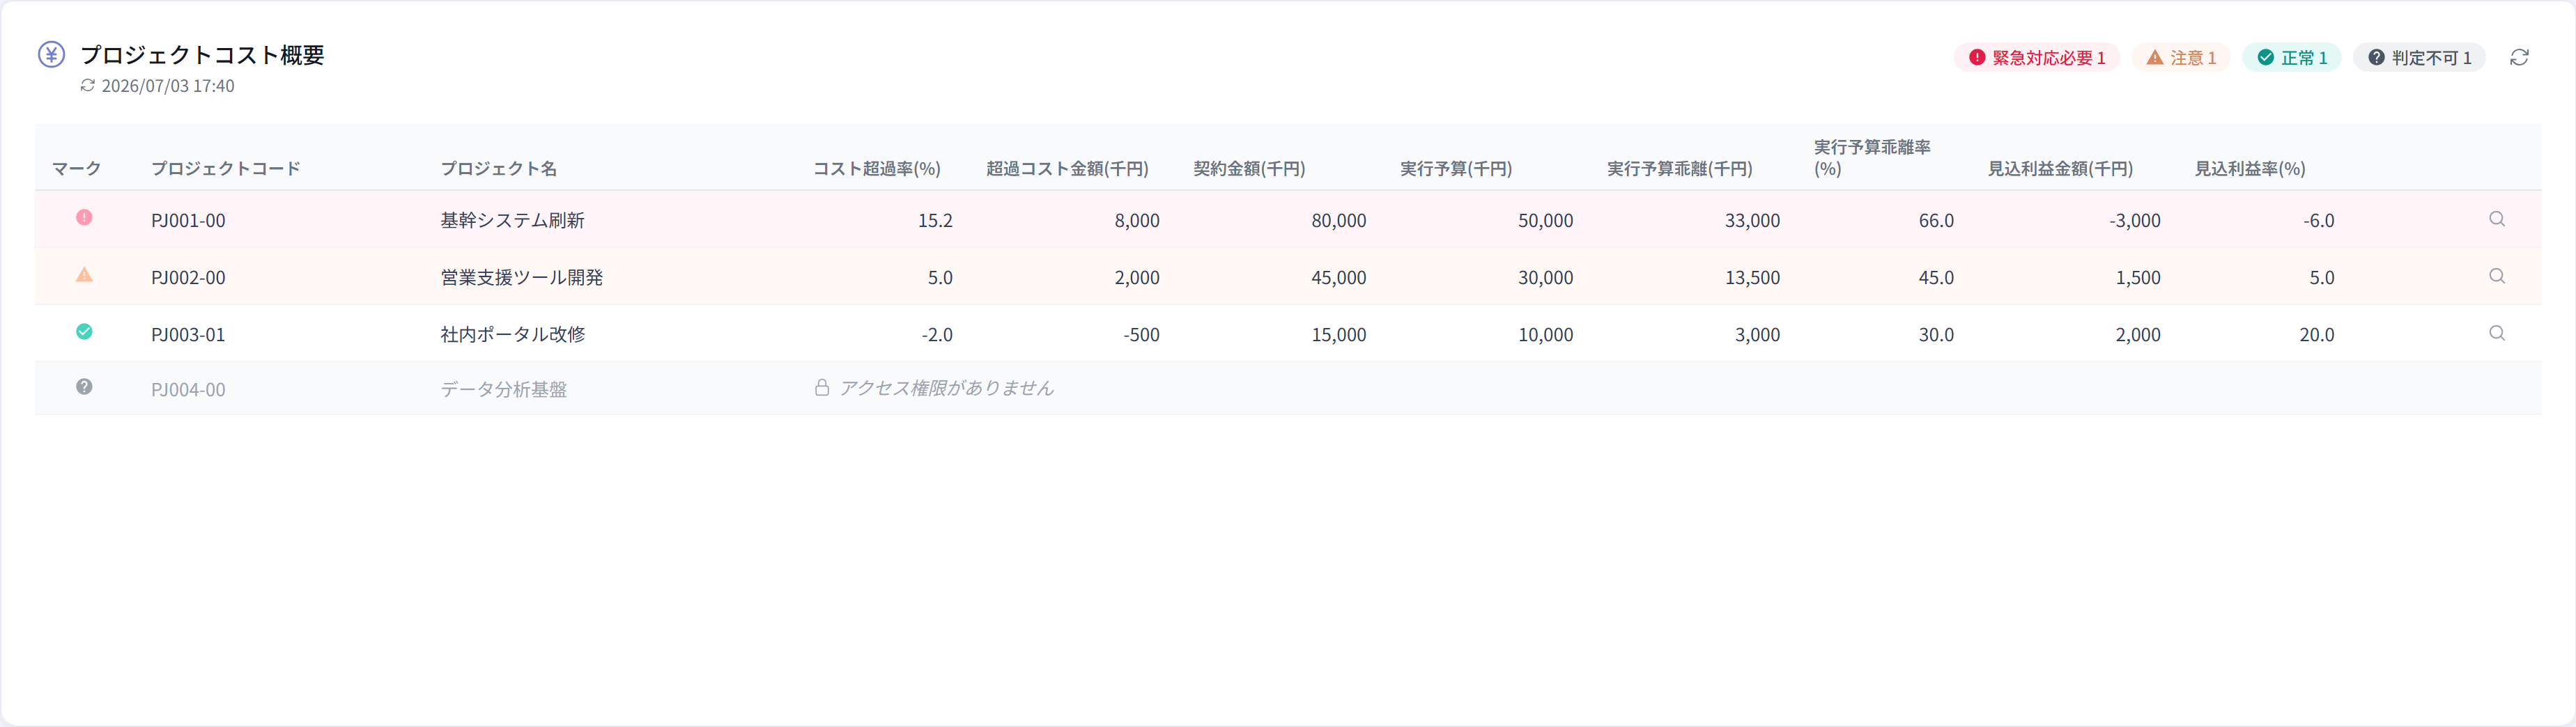Click contract amount 80,000

click(x=1339, y=221)
